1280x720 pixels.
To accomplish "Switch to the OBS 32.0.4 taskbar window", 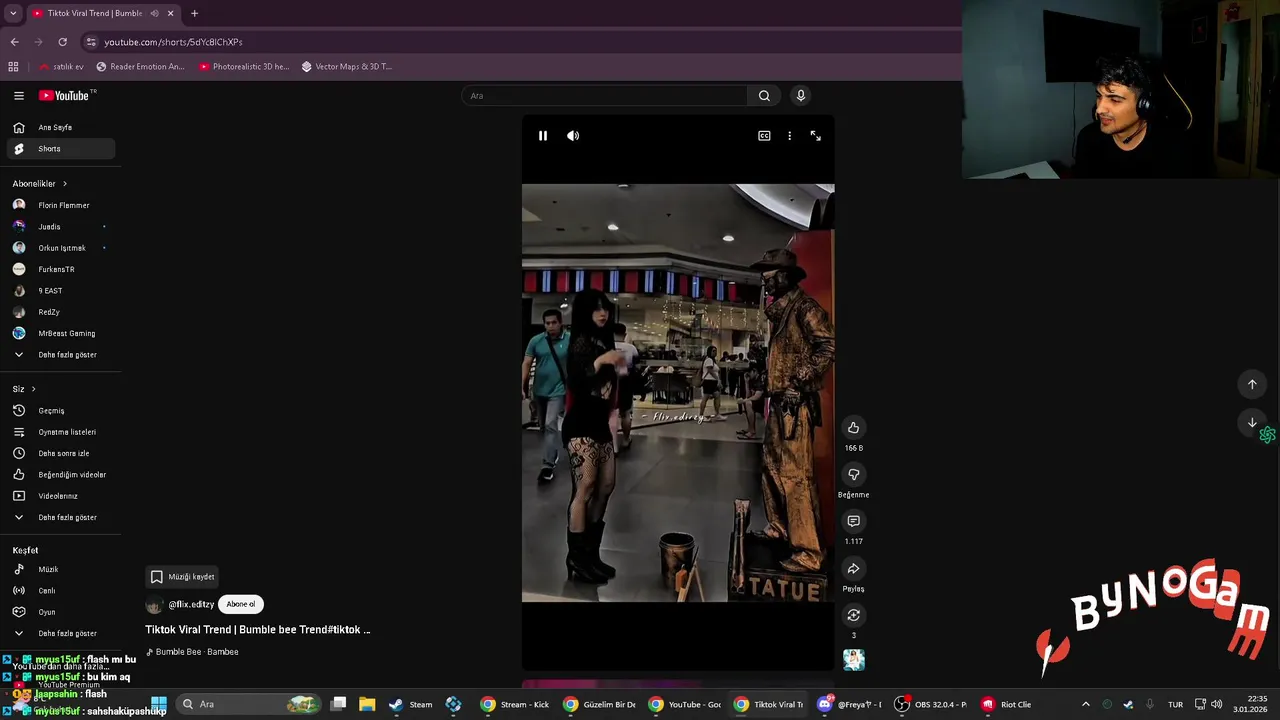I will click(x=931, y=704).
